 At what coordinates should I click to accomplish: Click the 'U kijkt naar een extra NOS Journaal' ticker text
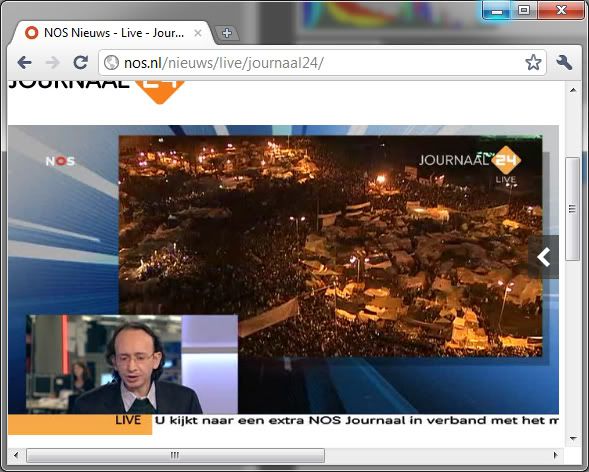(x=356, y=421)
